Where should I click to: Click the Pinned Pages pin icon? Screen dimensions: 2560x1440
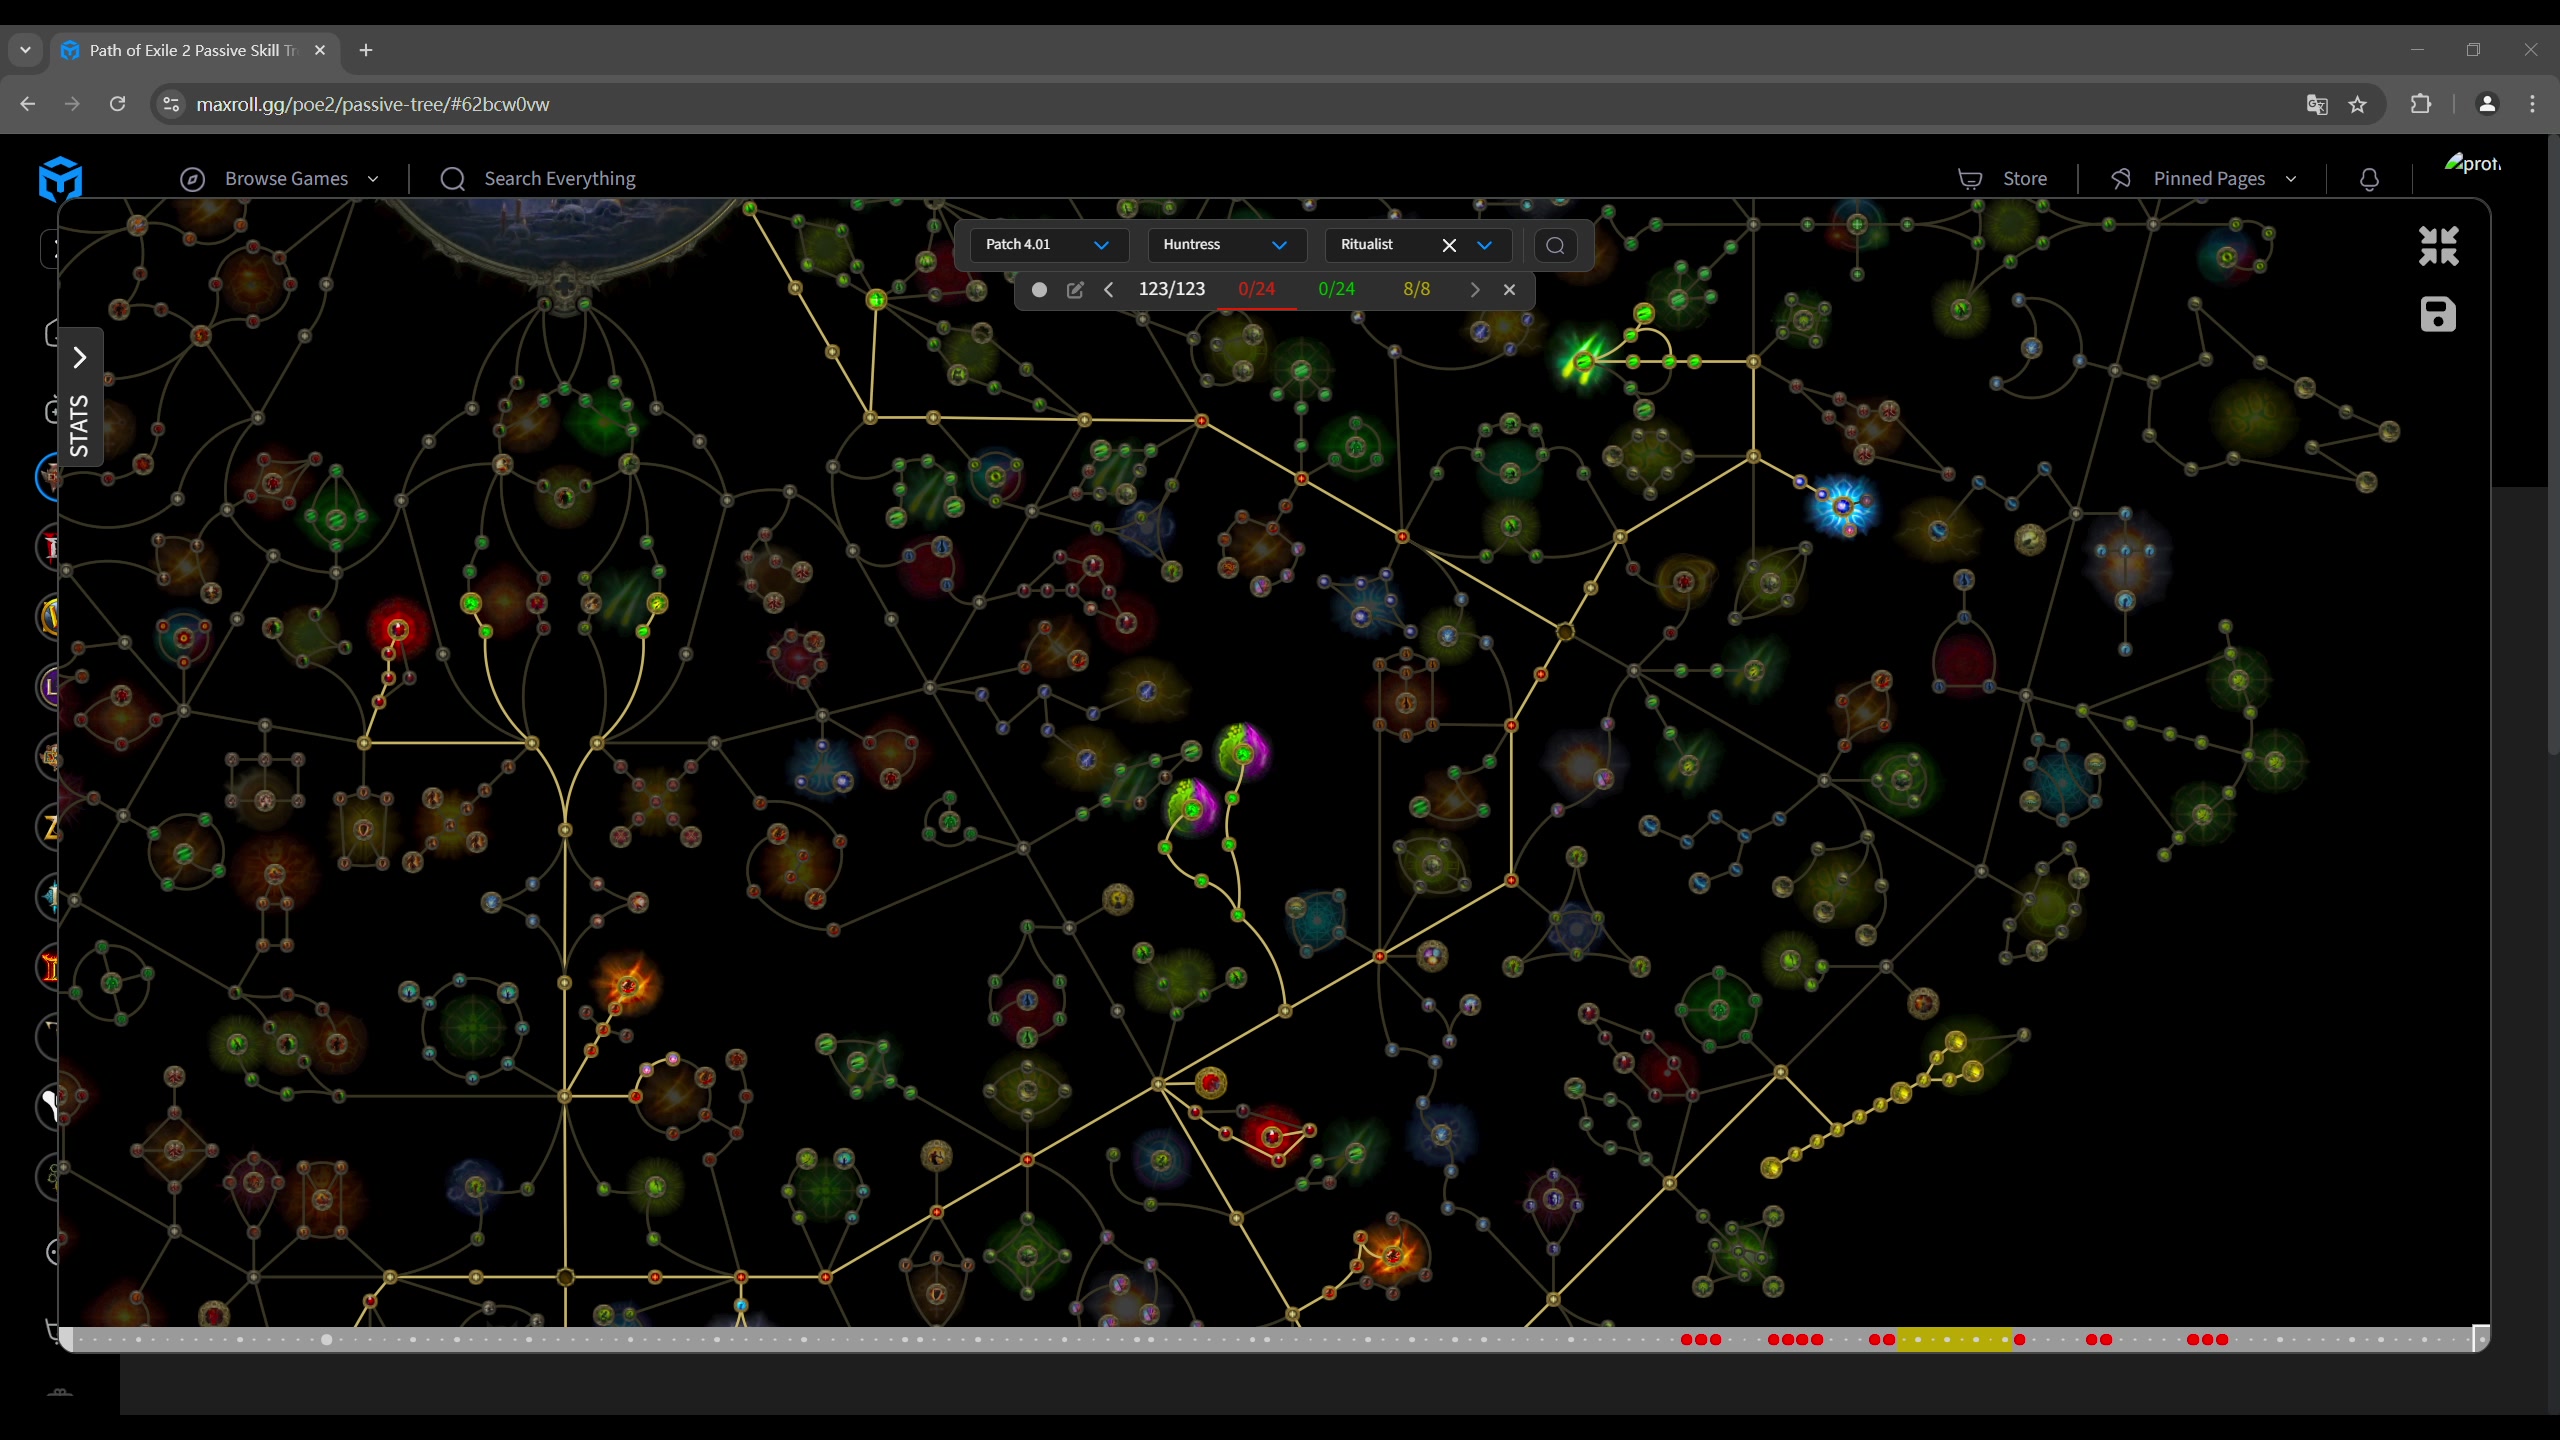pos(2121,179)
